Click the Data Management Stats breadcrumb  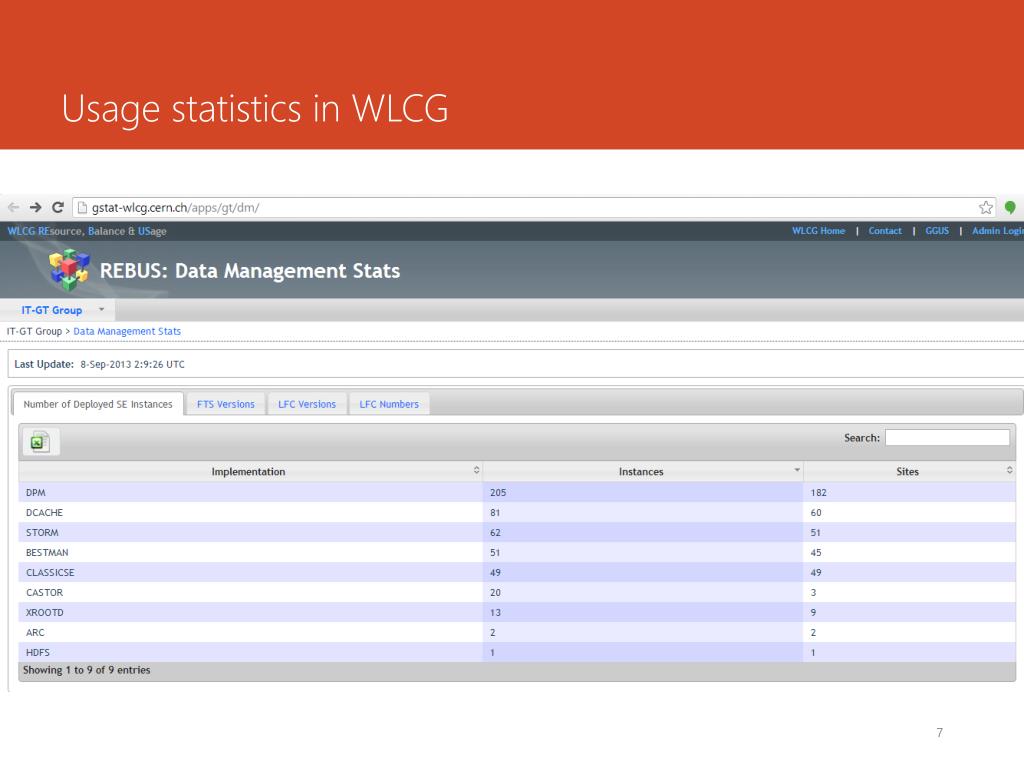(x=127, y=332)
